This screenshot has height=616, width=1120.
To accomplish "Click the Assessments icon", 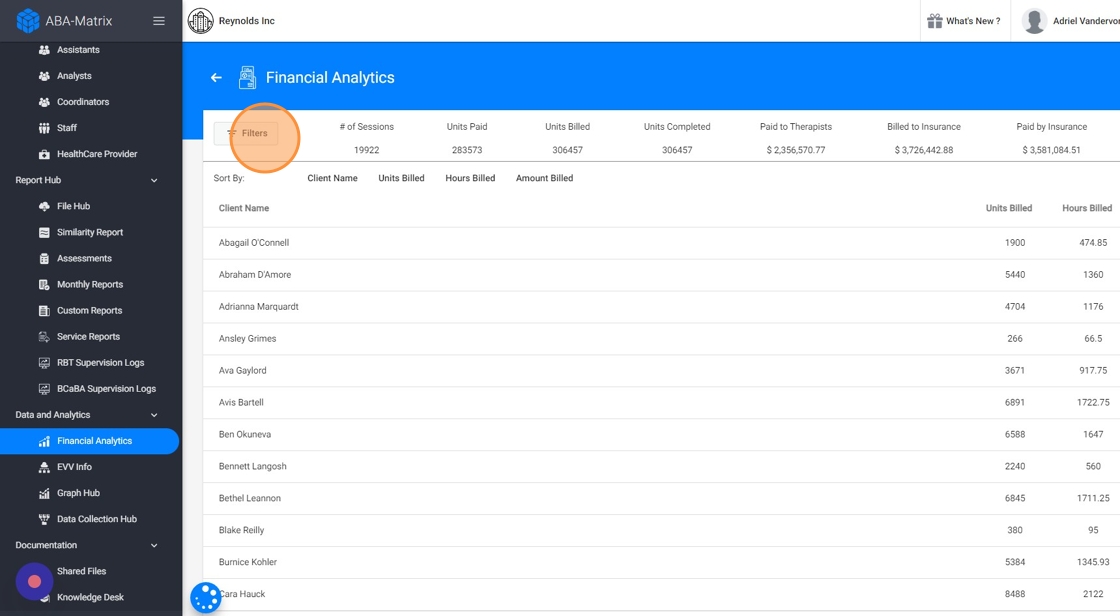I will pos(44,259).
